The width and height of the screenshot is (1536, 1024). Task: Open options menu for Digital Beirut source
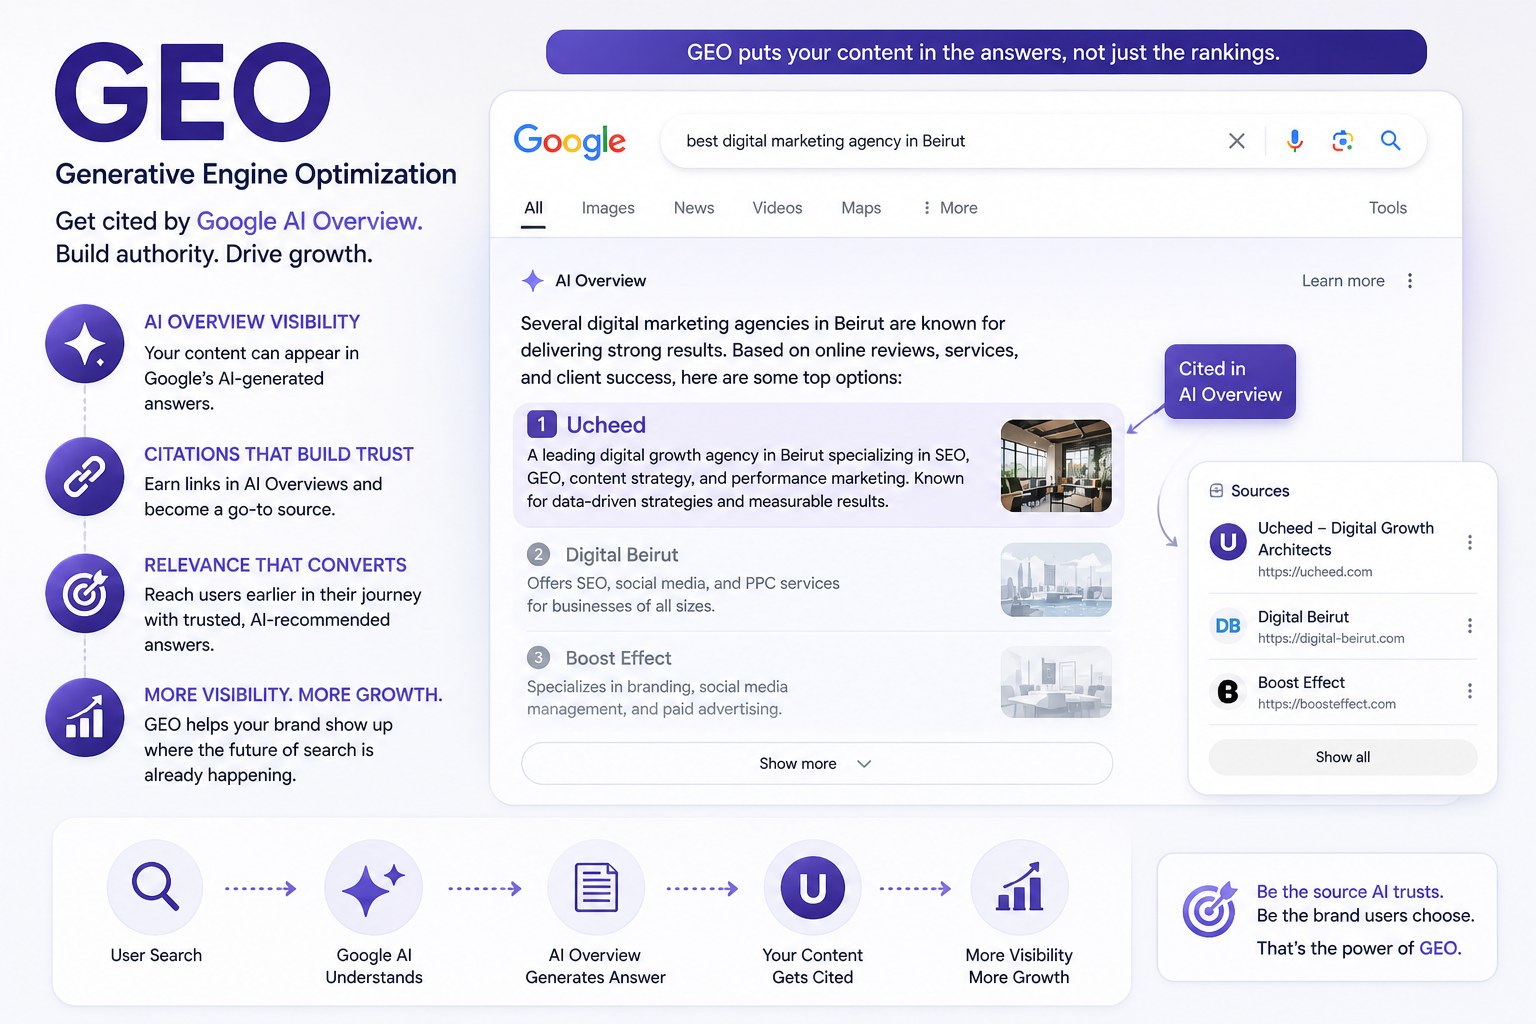pyautogui.click(x=1470, y=626)
